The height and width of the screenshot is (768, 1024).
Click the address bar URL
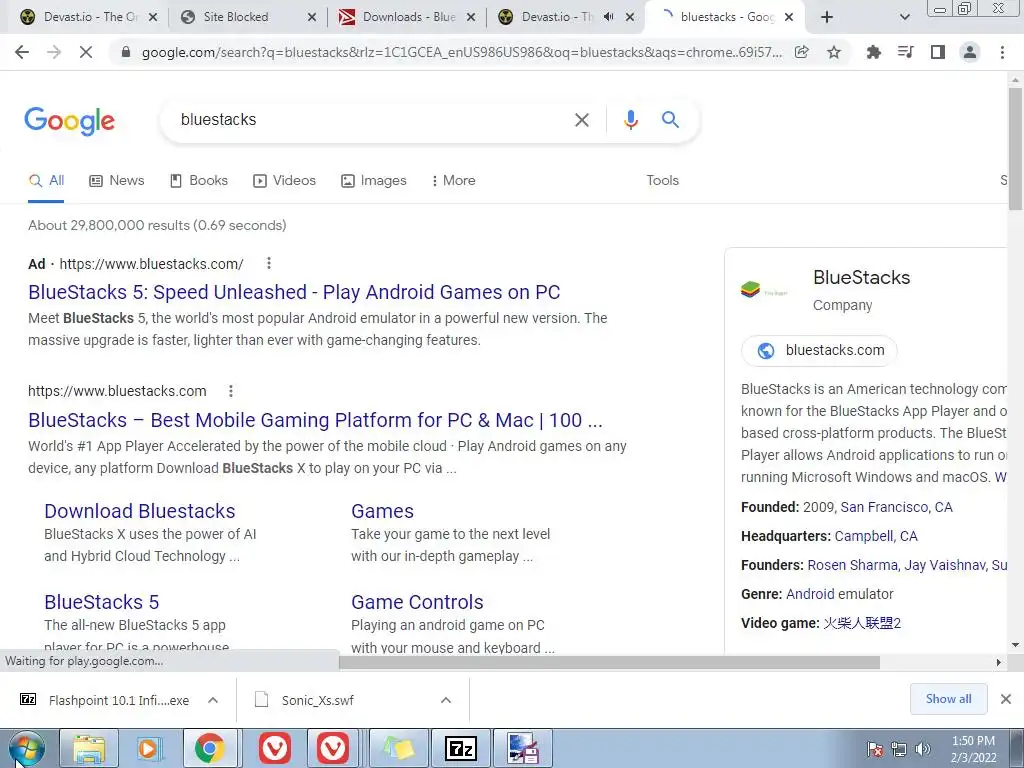(461, 52)
